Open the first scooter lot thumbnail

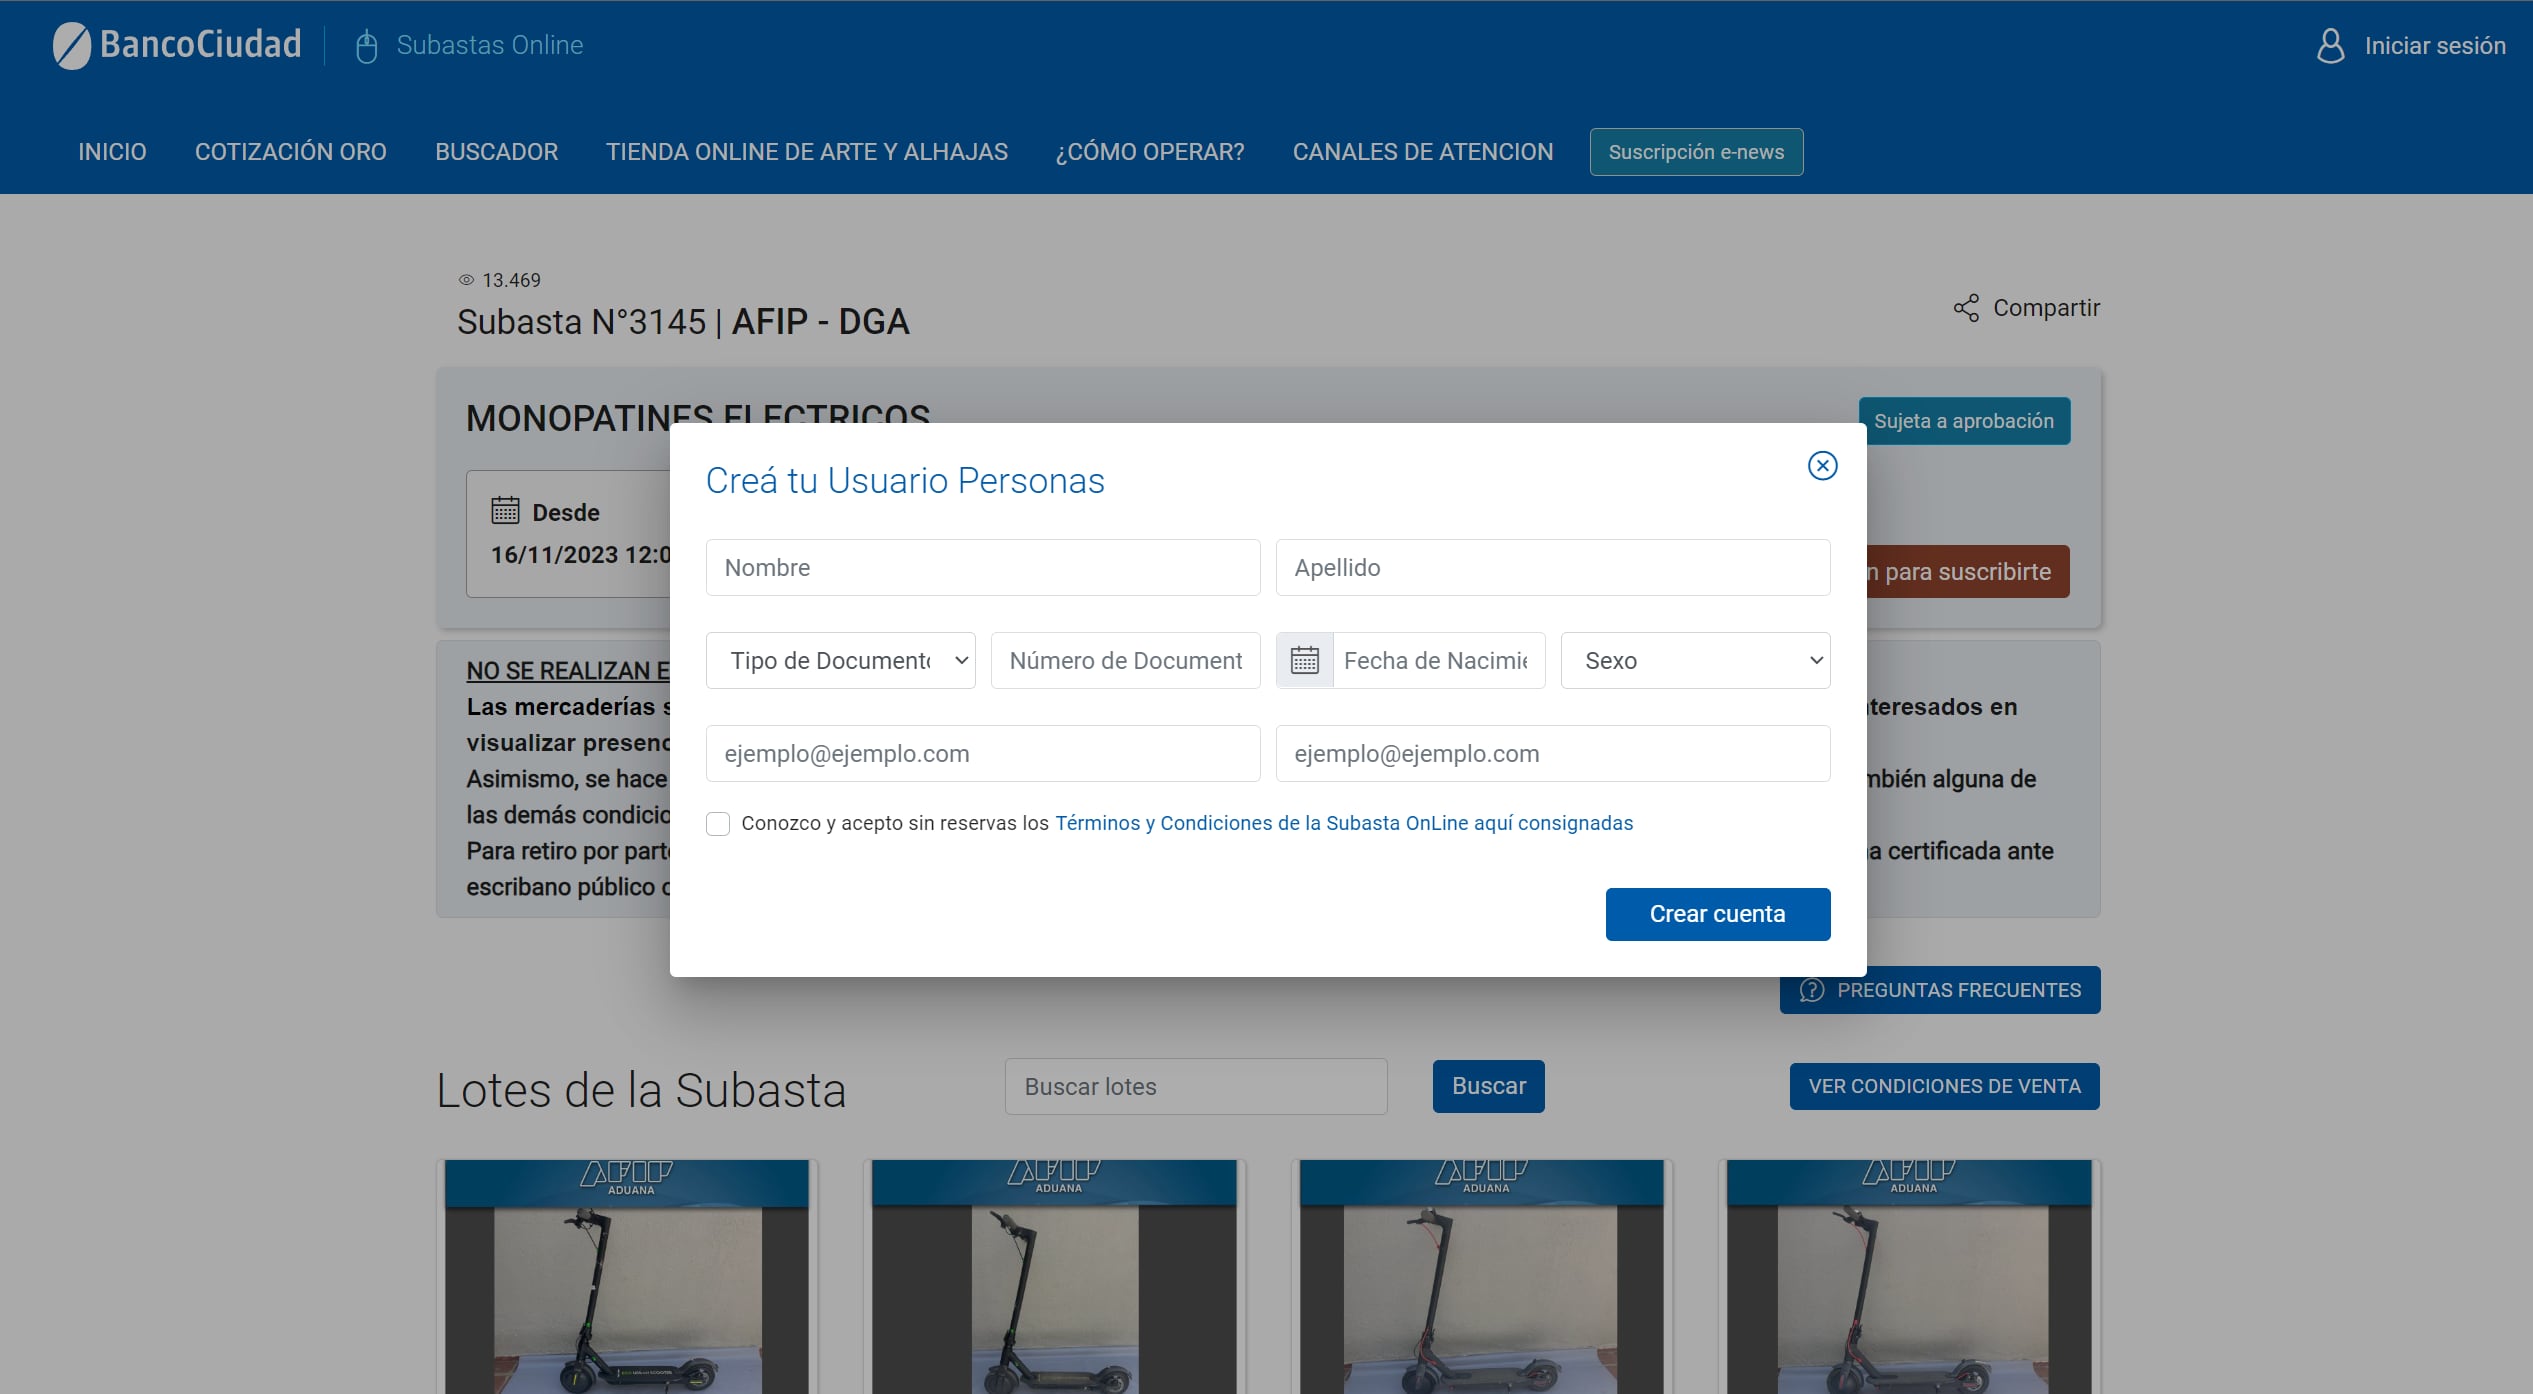627,1277
